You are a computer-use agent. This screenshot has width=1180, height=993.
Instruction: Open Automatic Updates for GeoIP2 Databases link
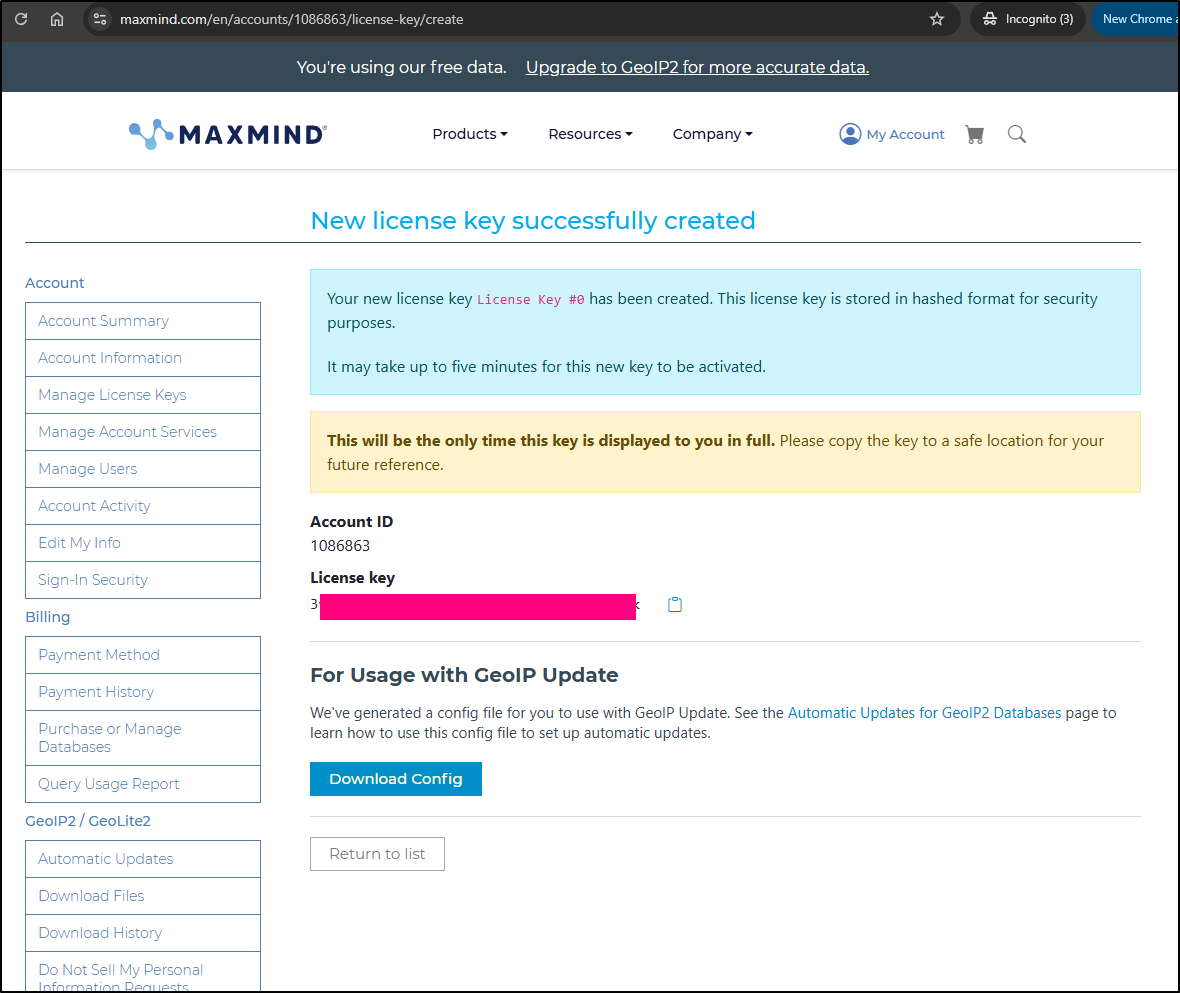(924, 712)
